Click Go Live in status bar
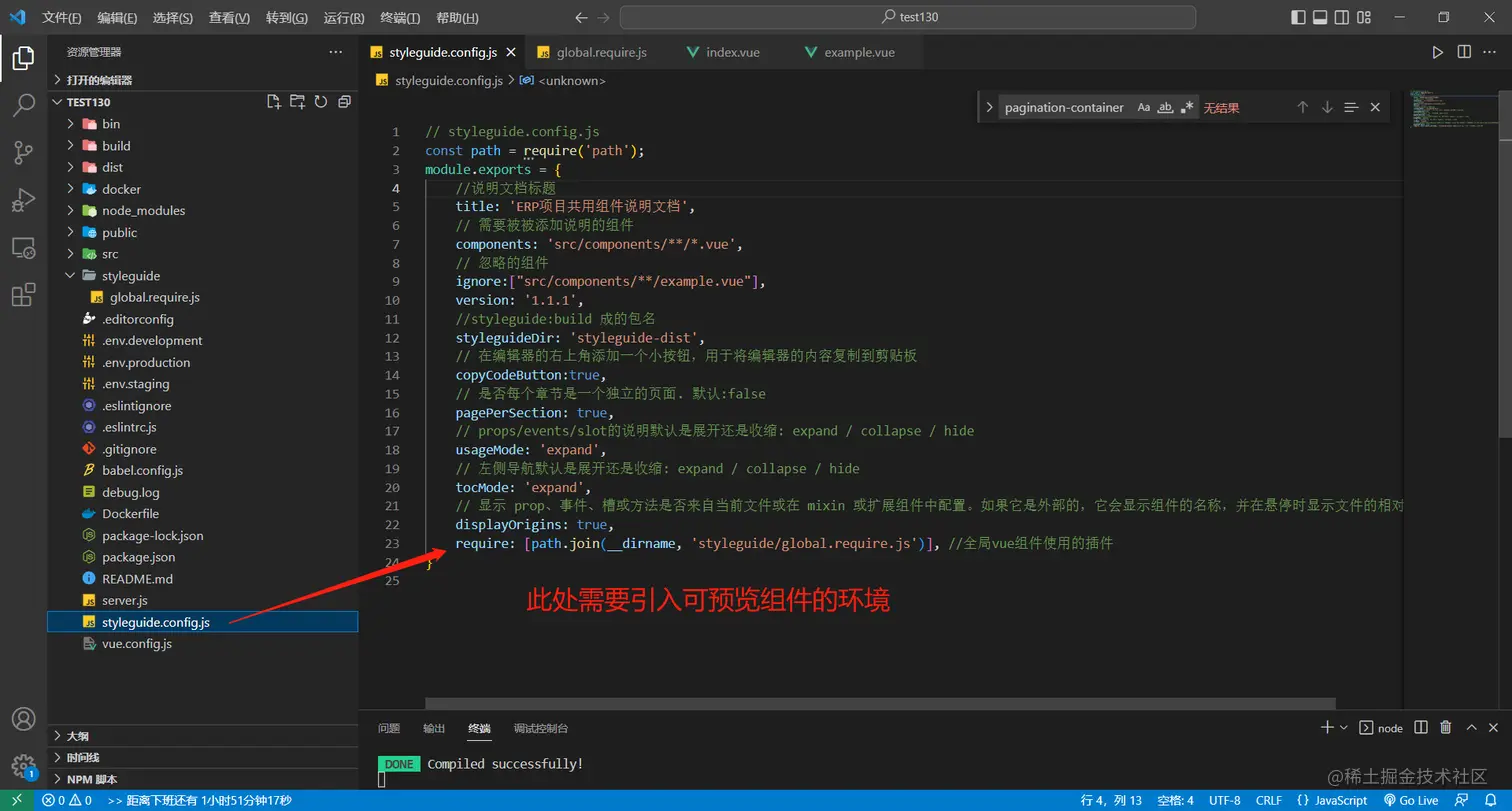This screenshot has width=1512, height=811. tap(1411, 800)
